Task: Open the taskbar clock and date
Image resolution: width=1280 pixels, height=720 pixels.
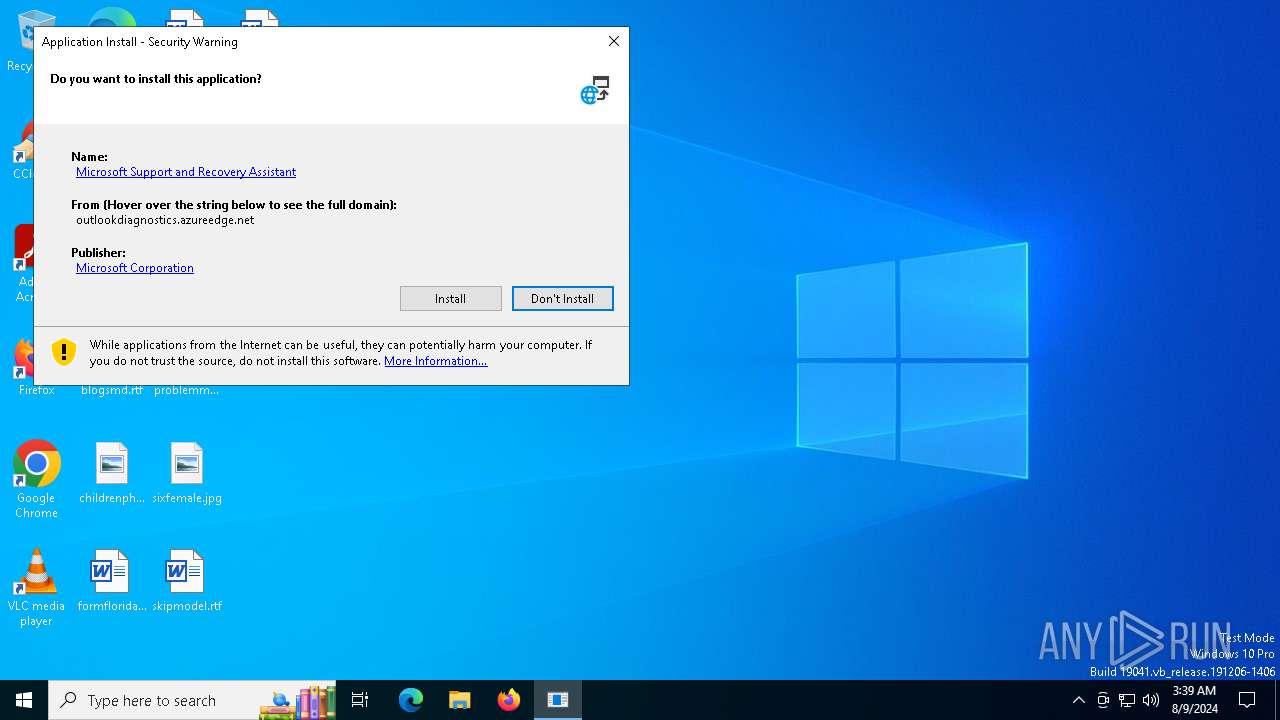Action: (1194, 700)
